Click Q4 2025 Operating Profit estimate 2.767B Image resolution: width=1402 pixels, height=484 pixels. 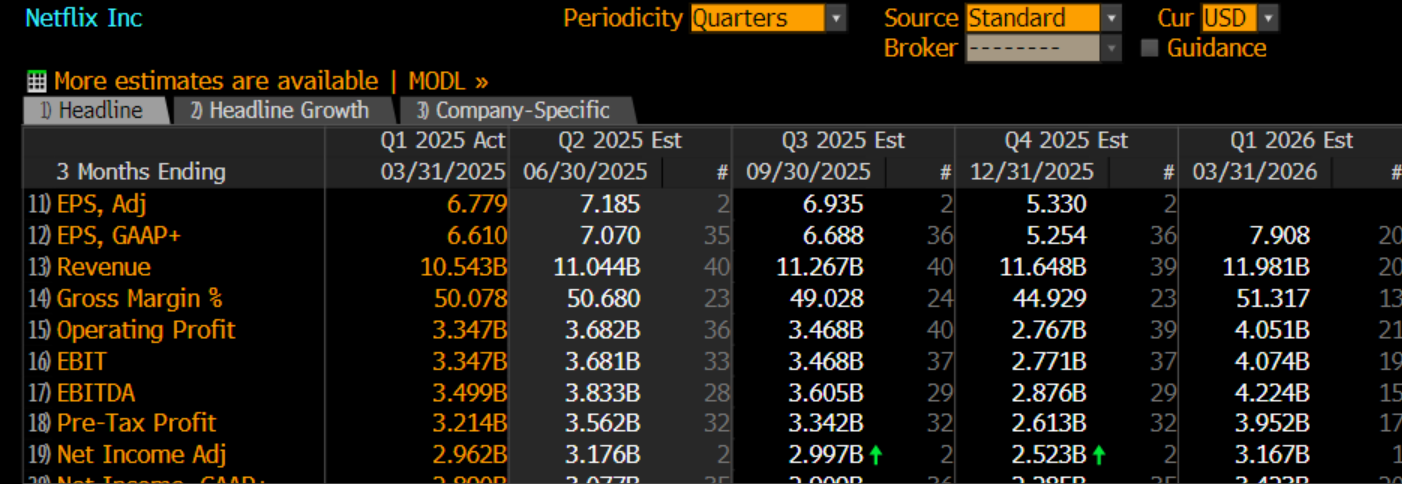[1050, 330]
